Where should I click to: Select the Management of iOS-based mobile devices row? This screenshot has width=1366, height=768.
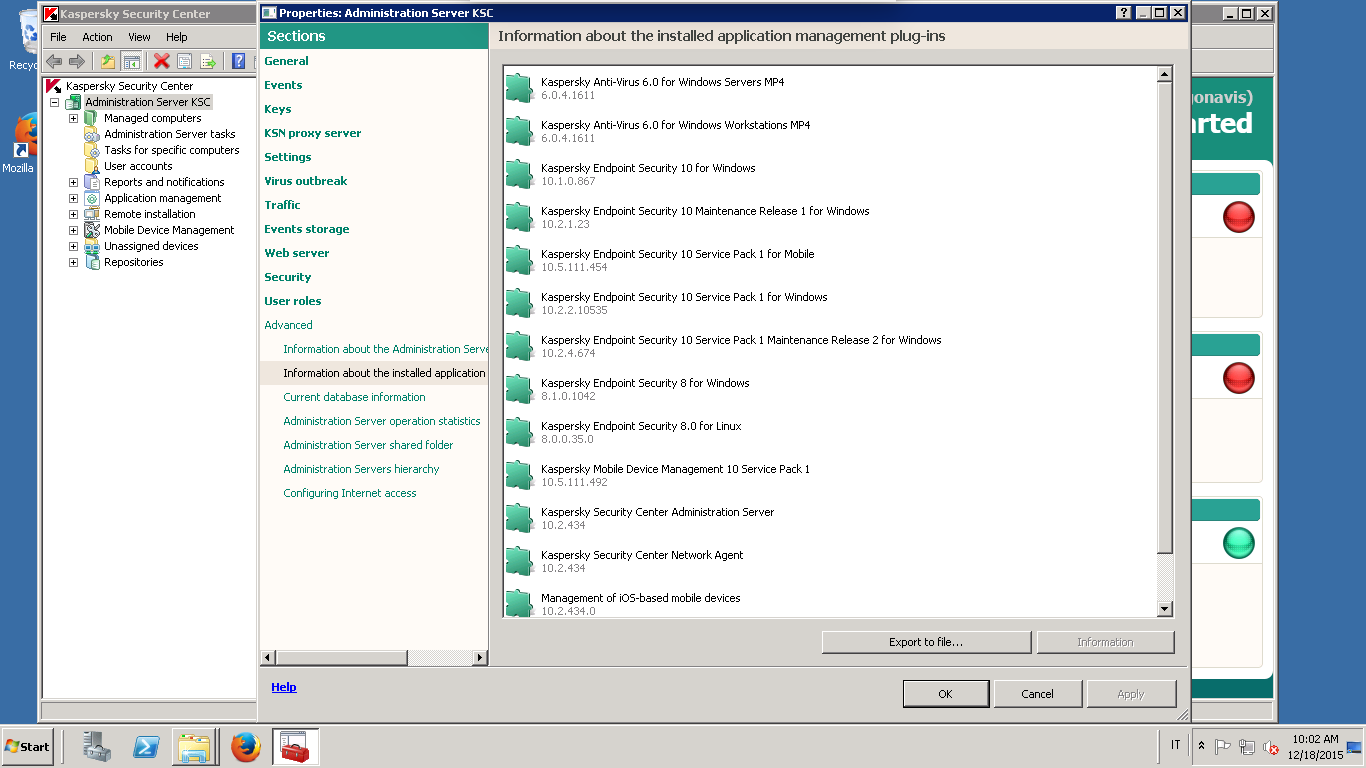pyautogui.click(x=830, y=603)
